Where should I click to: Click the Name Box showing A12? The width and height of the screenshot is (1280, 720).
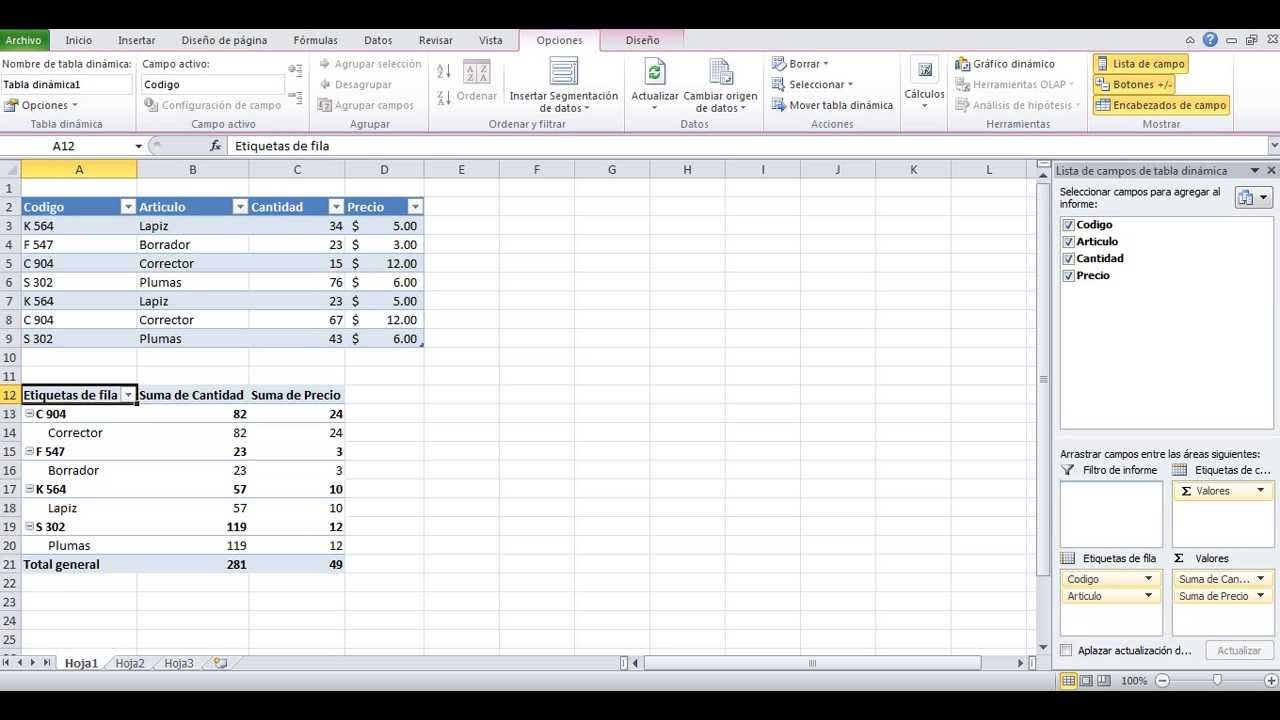point(66,146)
